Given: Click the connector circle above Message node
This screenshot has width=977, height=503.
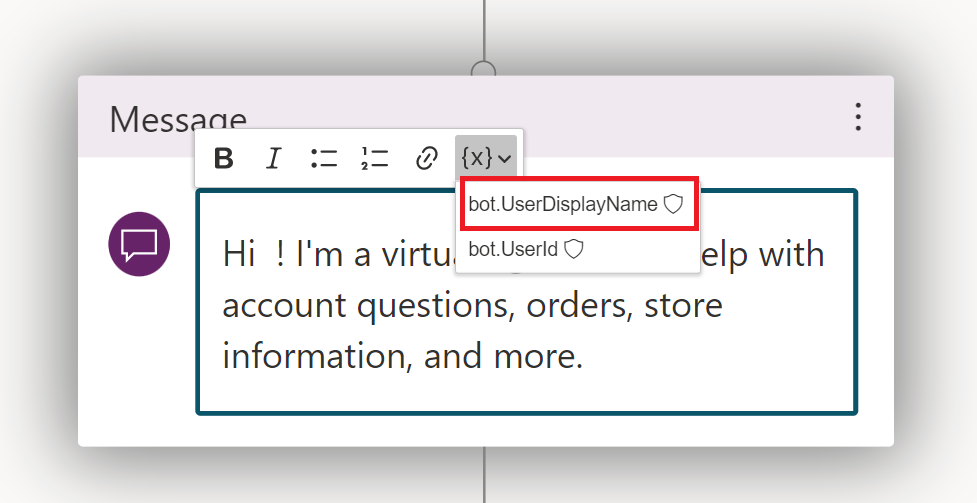Looking at the screenshot, I should (x=484, y=69).
